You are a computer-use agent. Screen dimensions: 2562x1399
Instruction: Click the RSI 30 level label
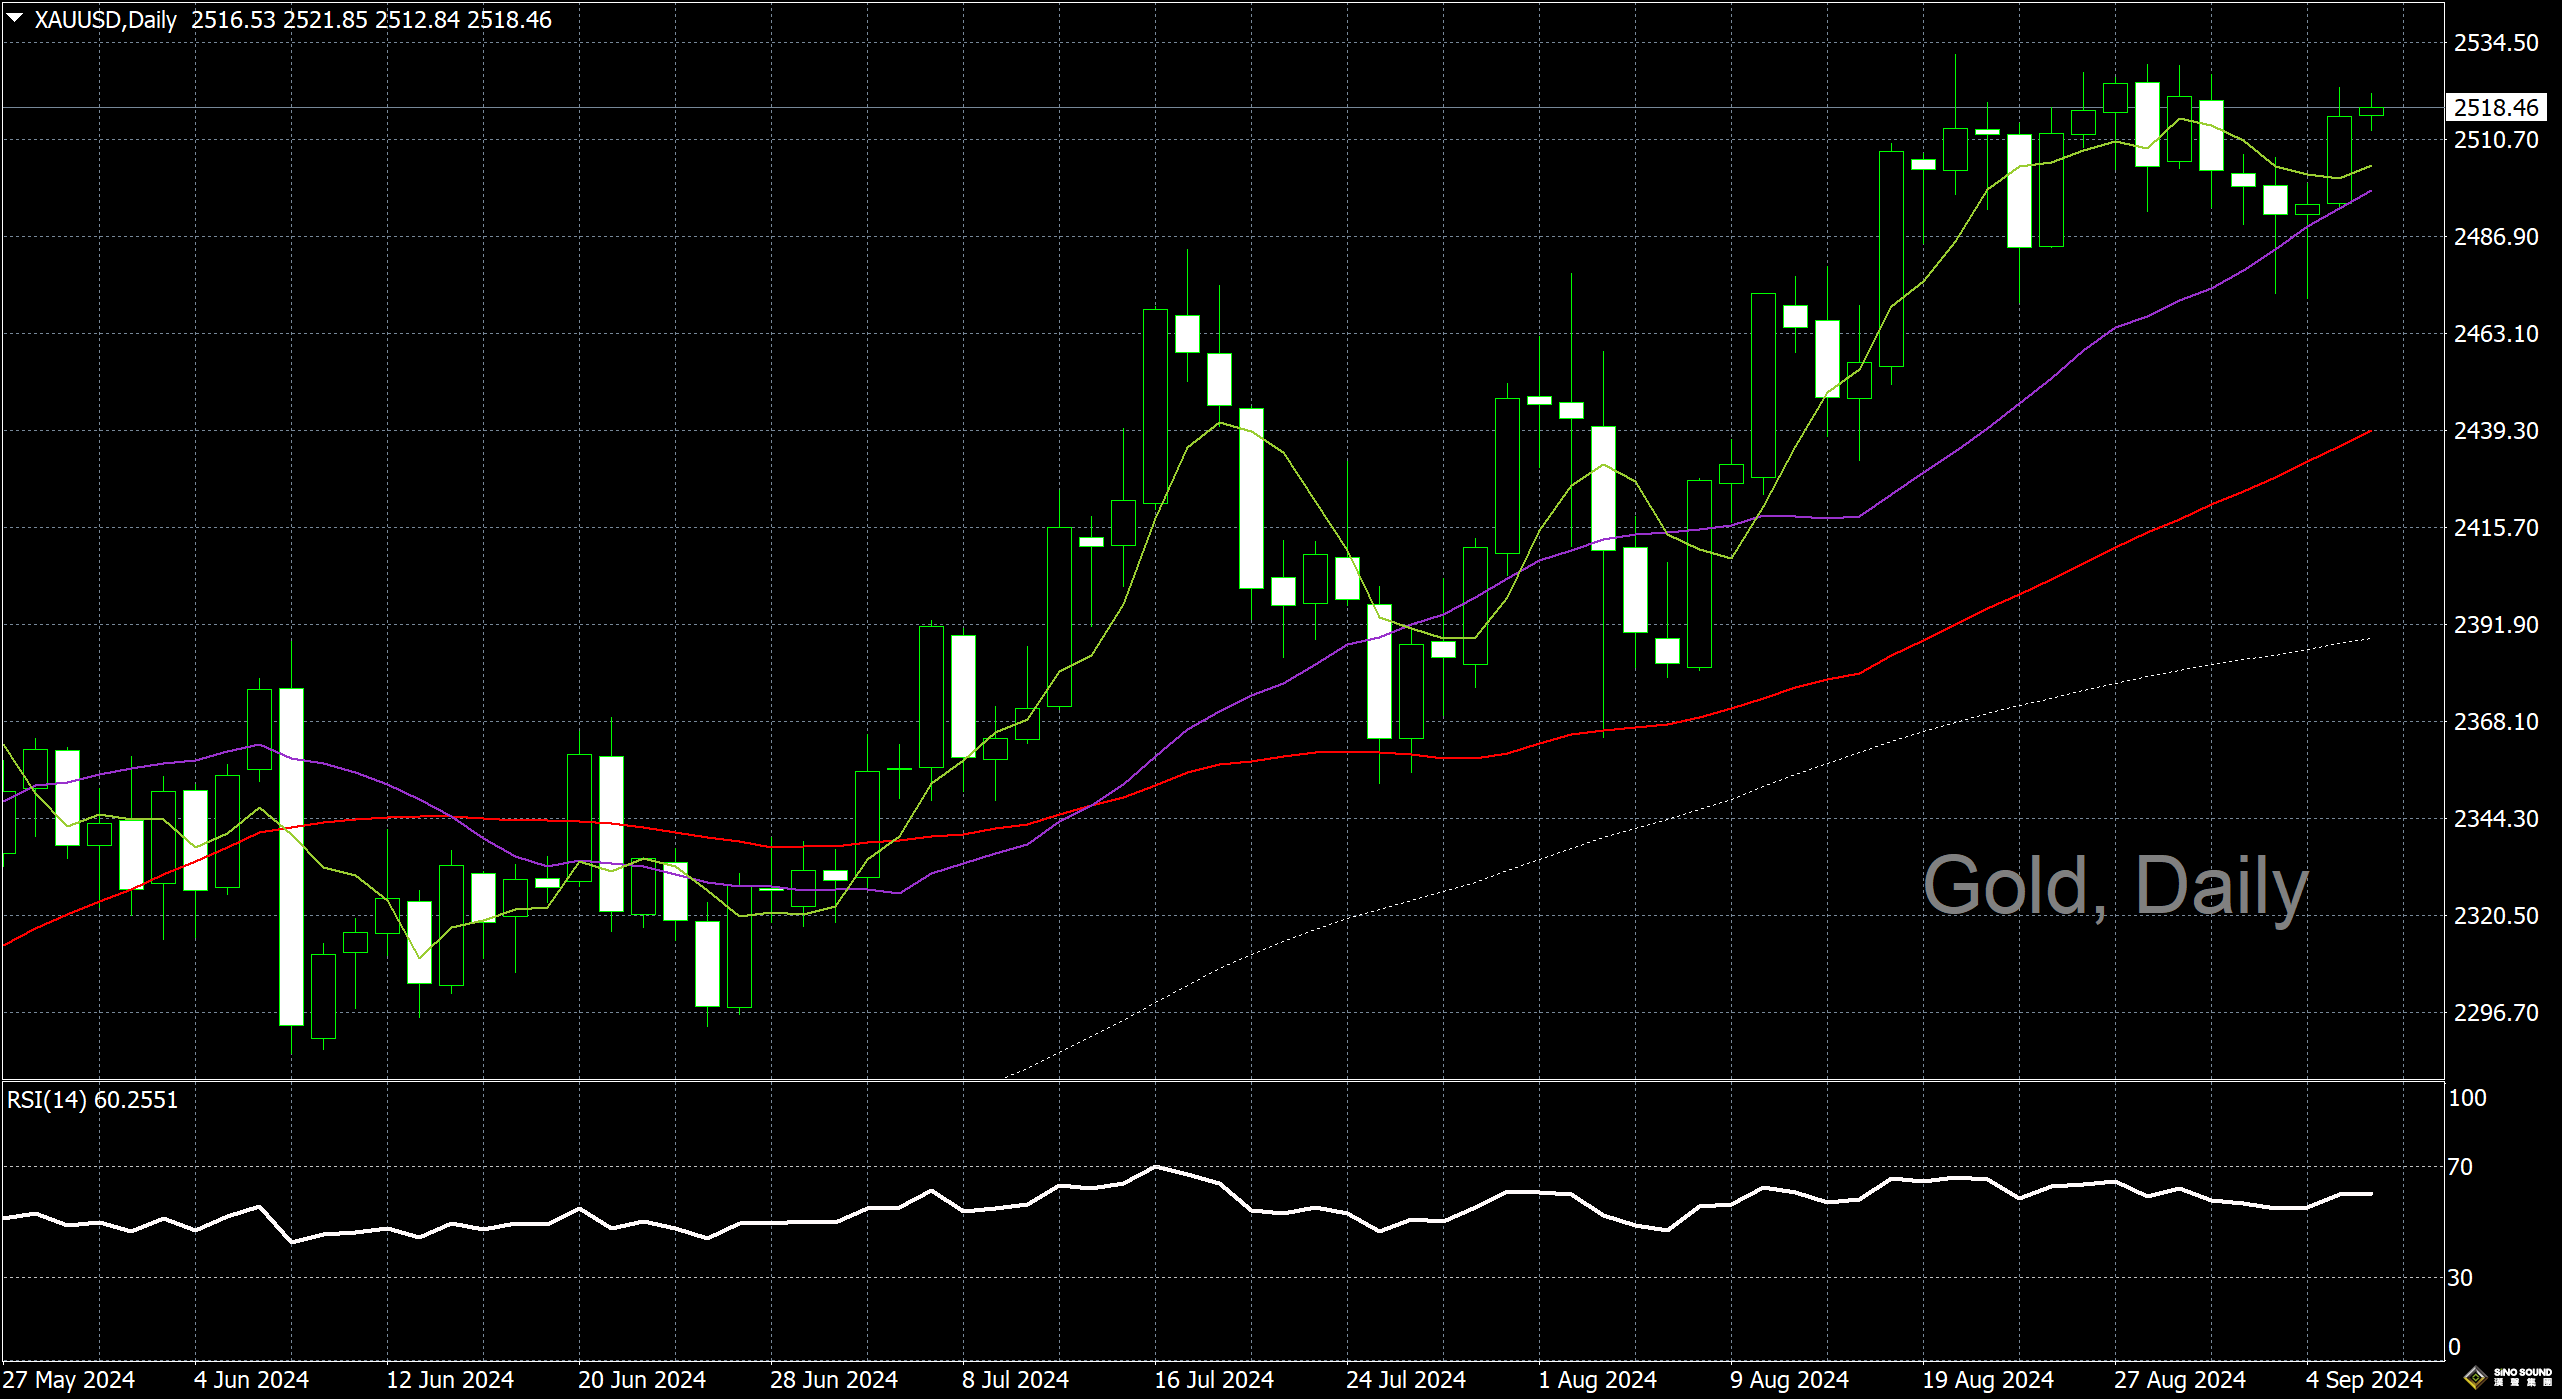tap(2460, 1278)
